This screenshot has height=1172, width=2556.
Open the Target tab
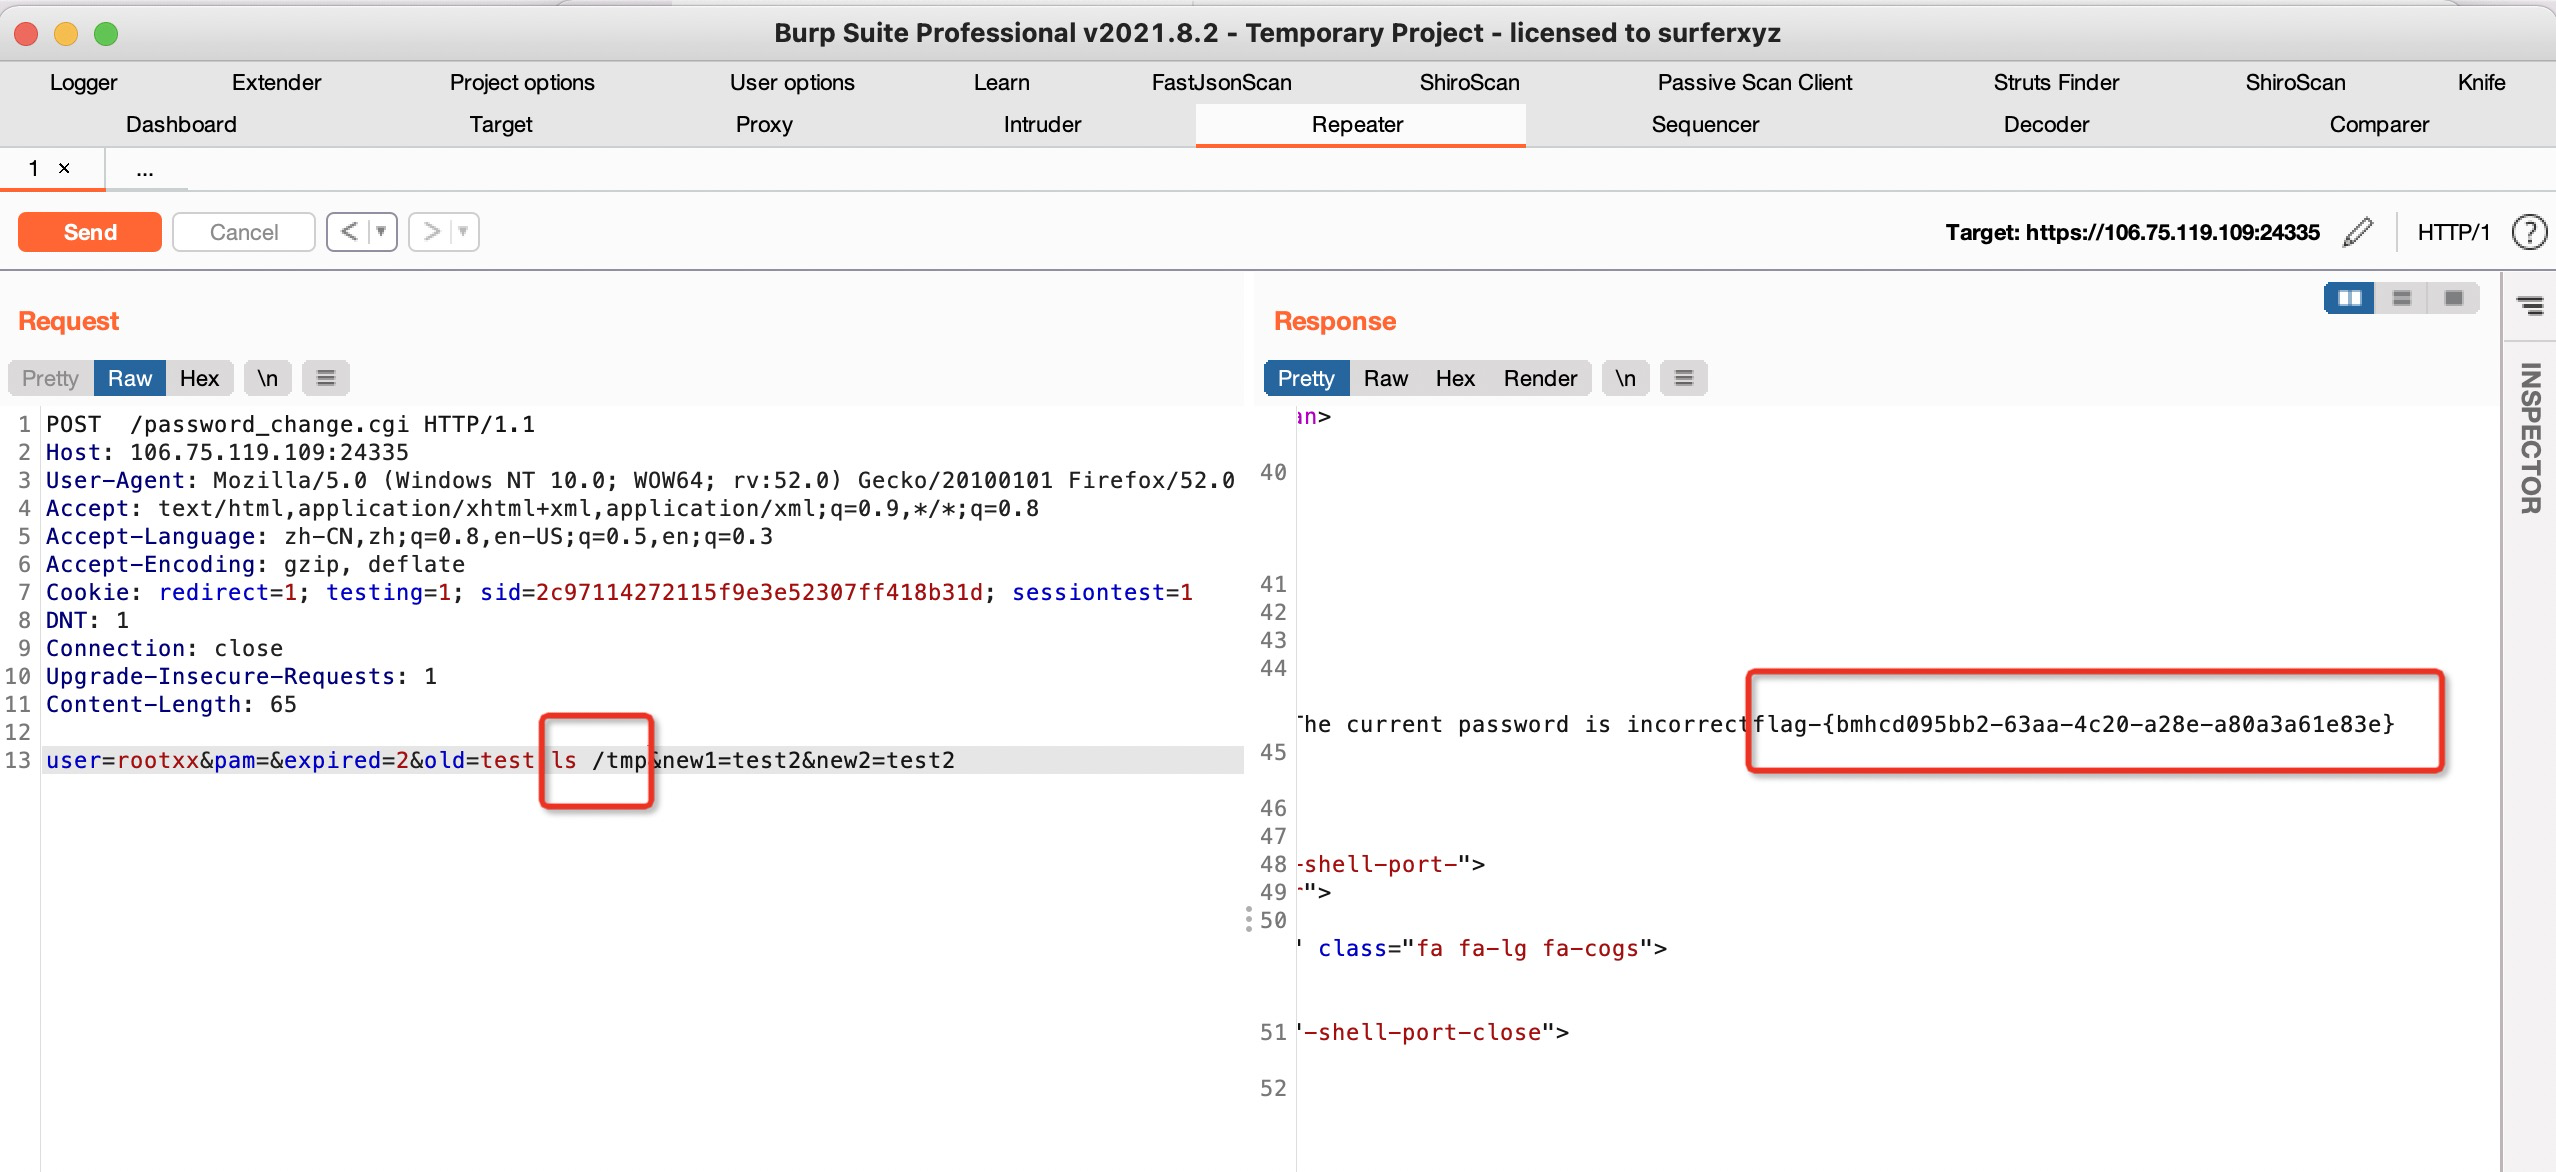(501, 125)
